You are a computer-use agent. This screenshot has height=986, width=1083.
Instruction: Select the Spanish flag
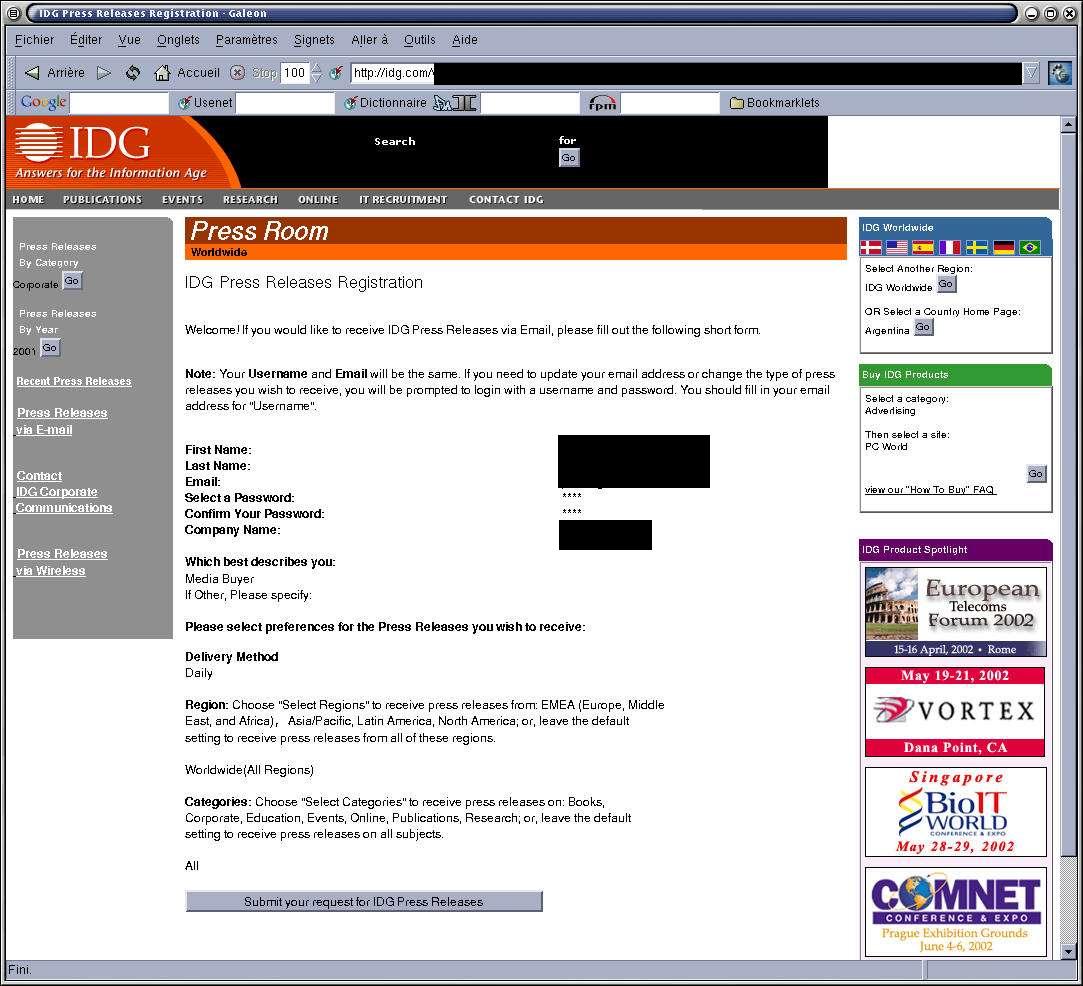[x=923, y=247]
